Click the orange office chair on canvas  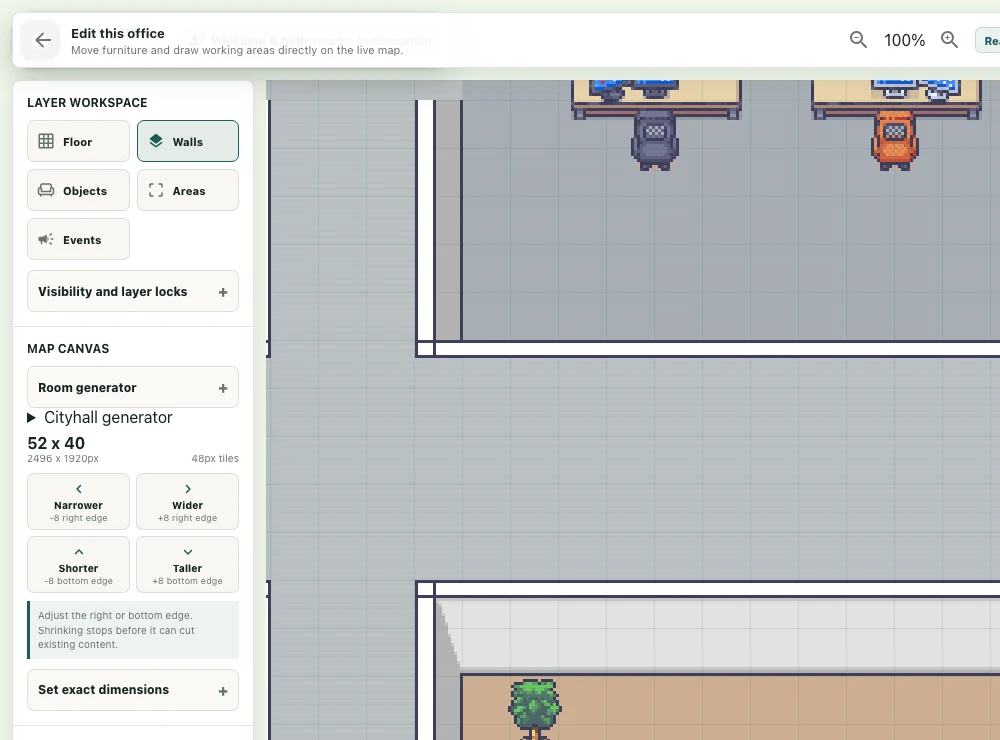pos(895,141)
